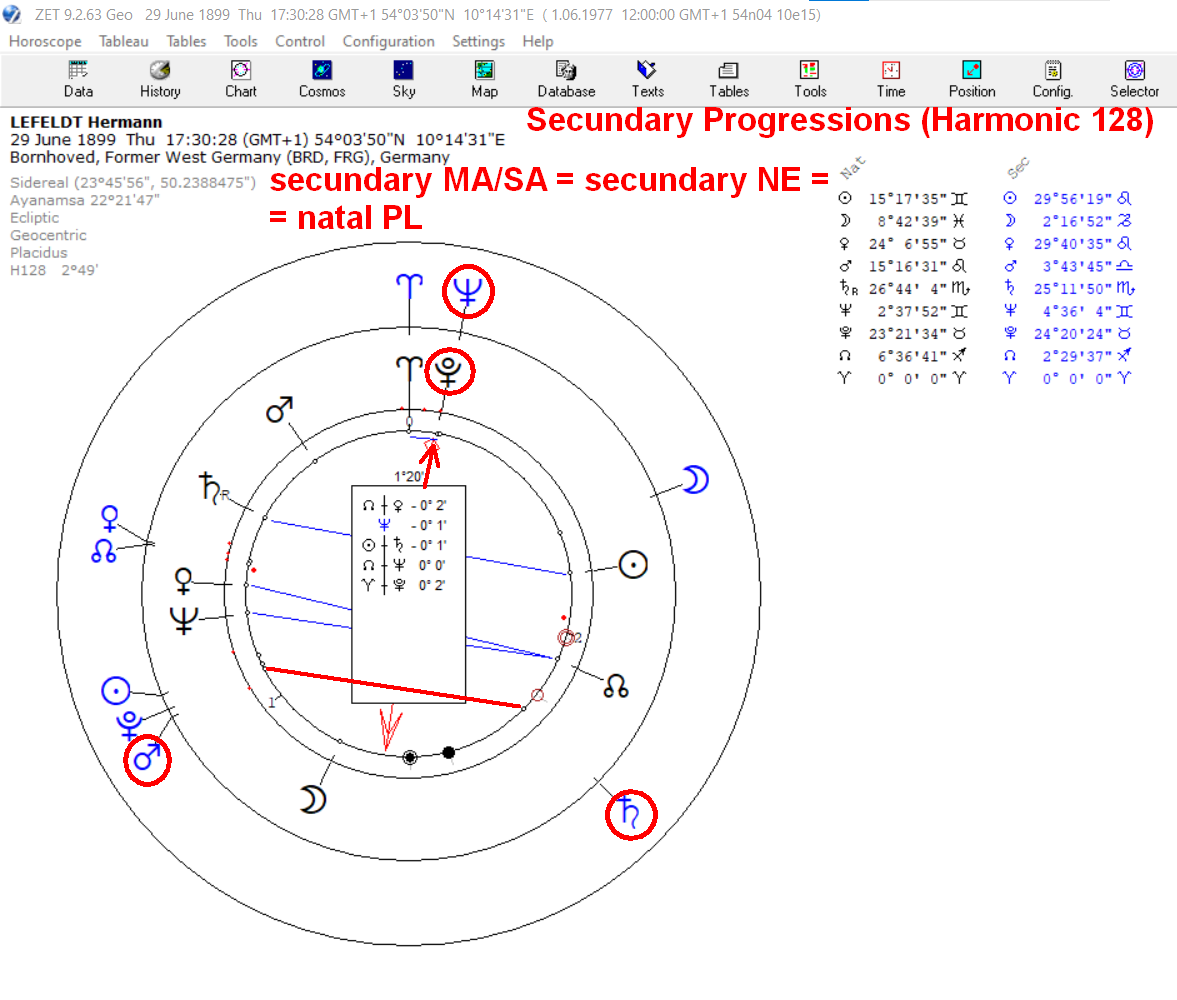Click the Sidereal setting line
The width and height of the screenshot is (1177, 1000).
point(133,182)
